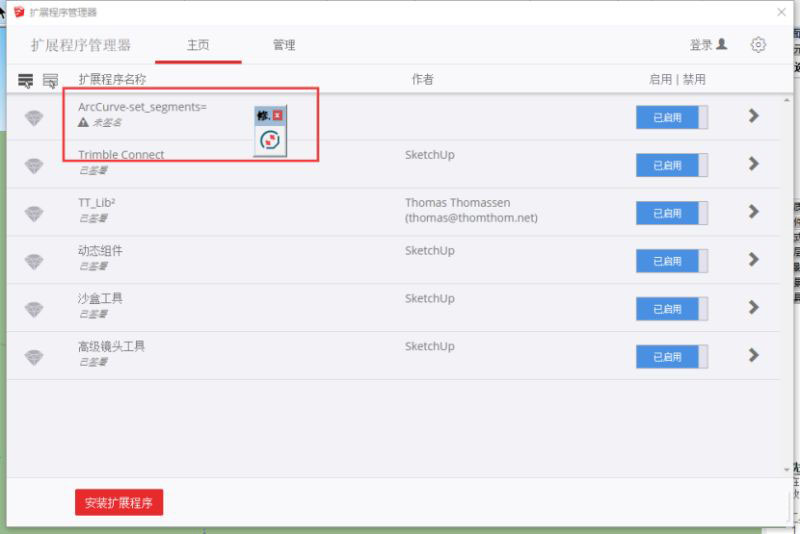This screenshot has height=534, width=800.
Task: Click the deselect-all list icon in the header
Action: click(x=50, y=80)
